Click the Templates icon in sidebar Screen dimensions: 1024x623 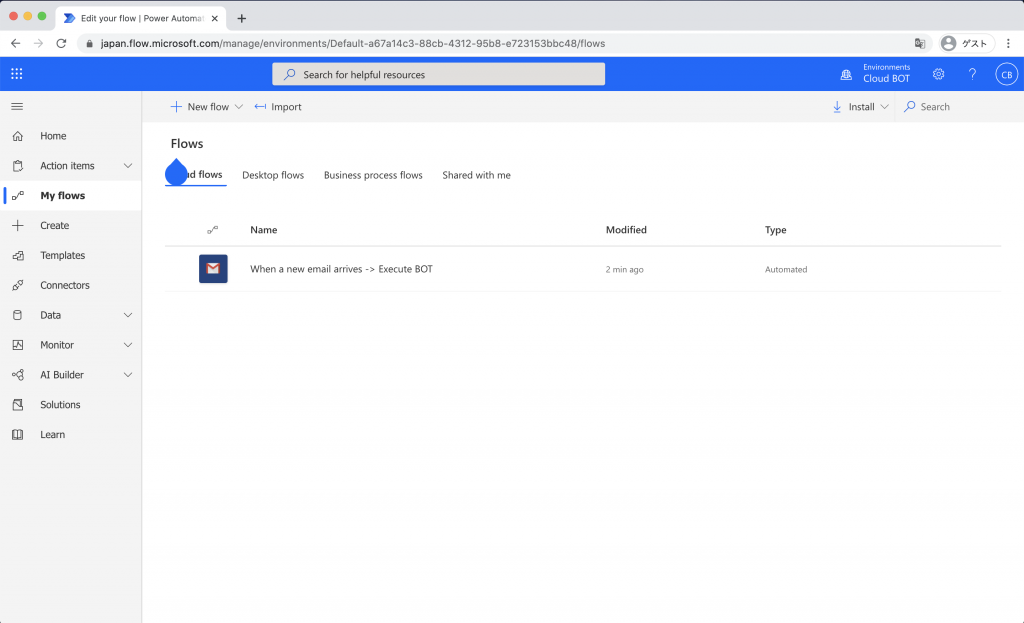18,255
